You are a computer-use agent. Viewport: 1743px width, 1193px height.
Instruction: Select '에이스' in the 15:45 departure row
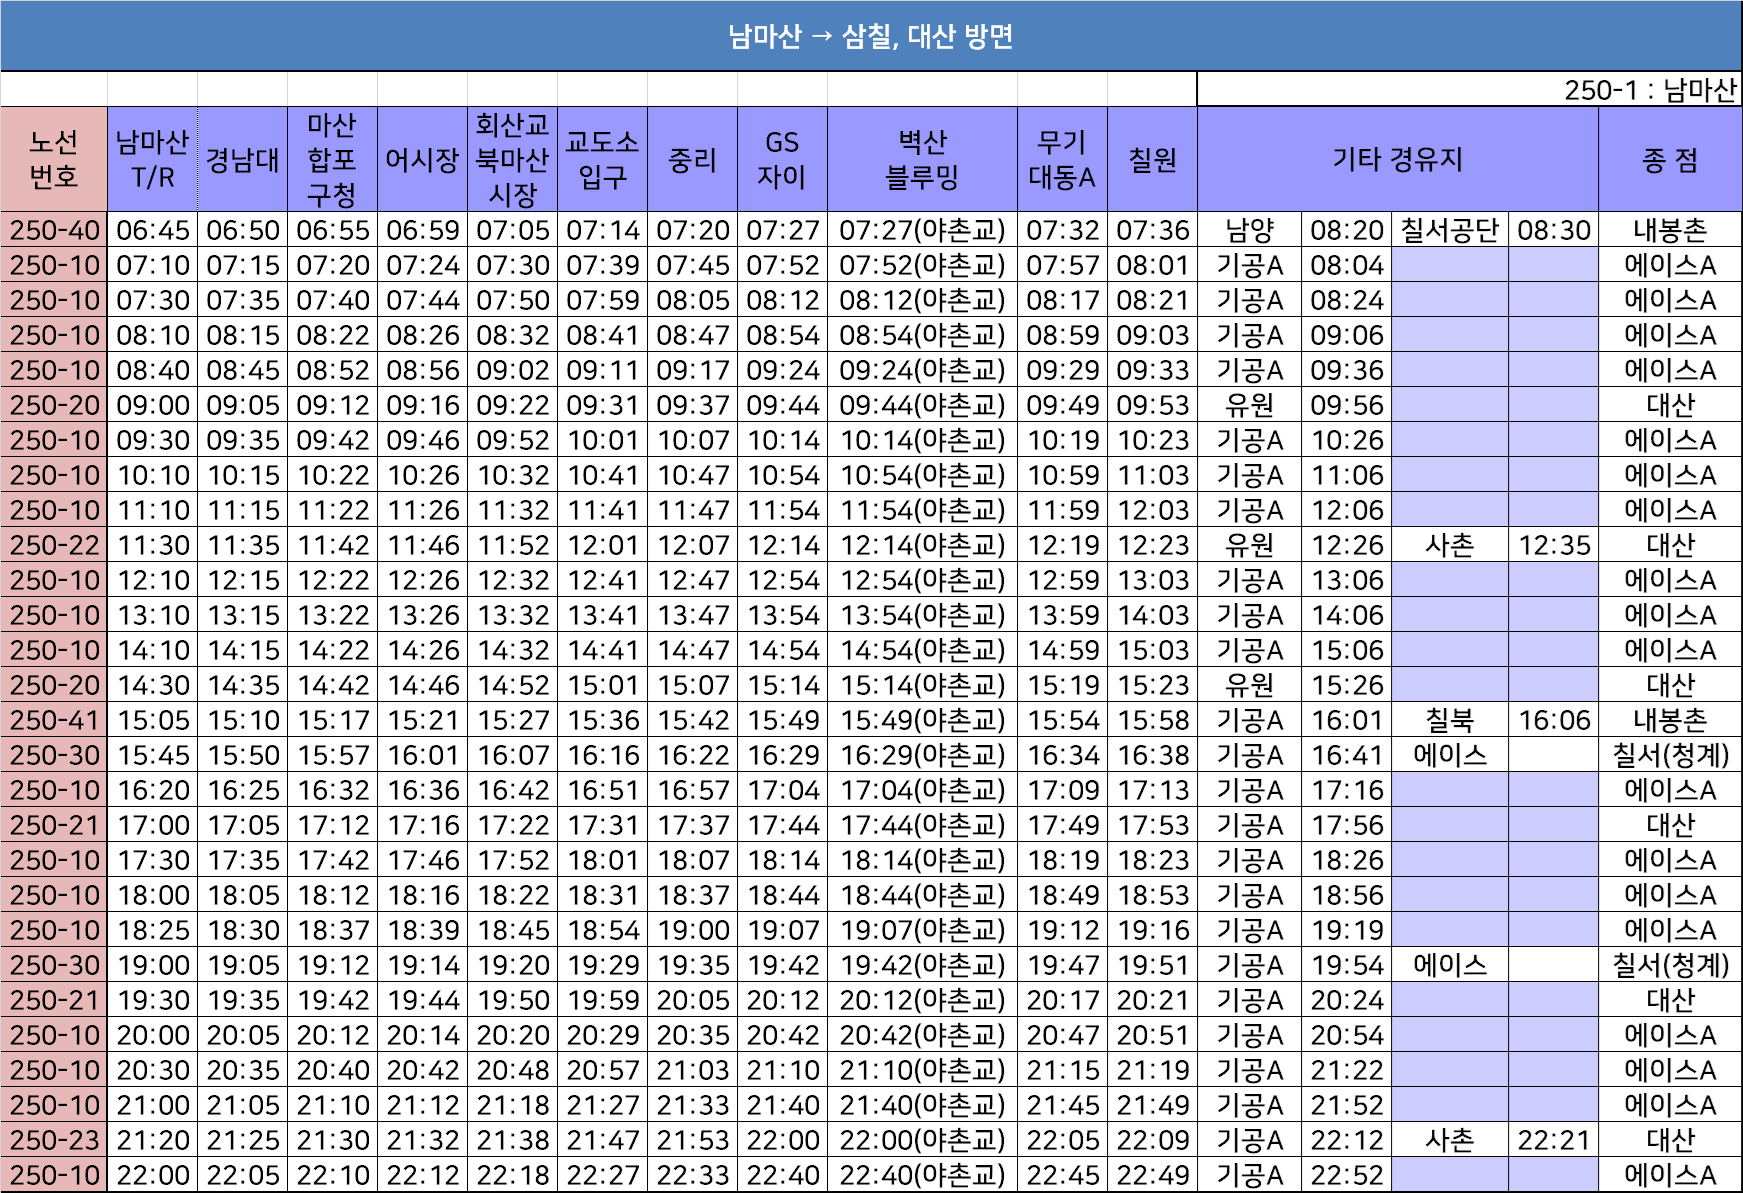tap(1450, 755)
